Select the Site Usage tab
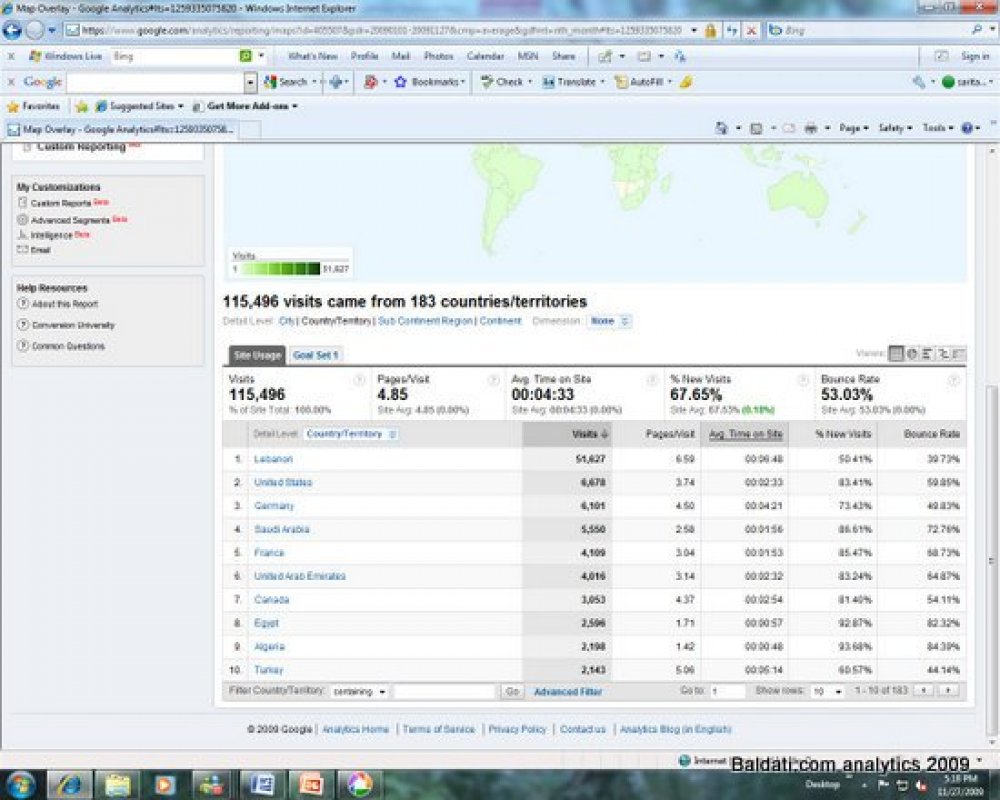Image resolution: width=1000 pixels, height=800 pixels. pyautogui.click(x=257, y=355)
